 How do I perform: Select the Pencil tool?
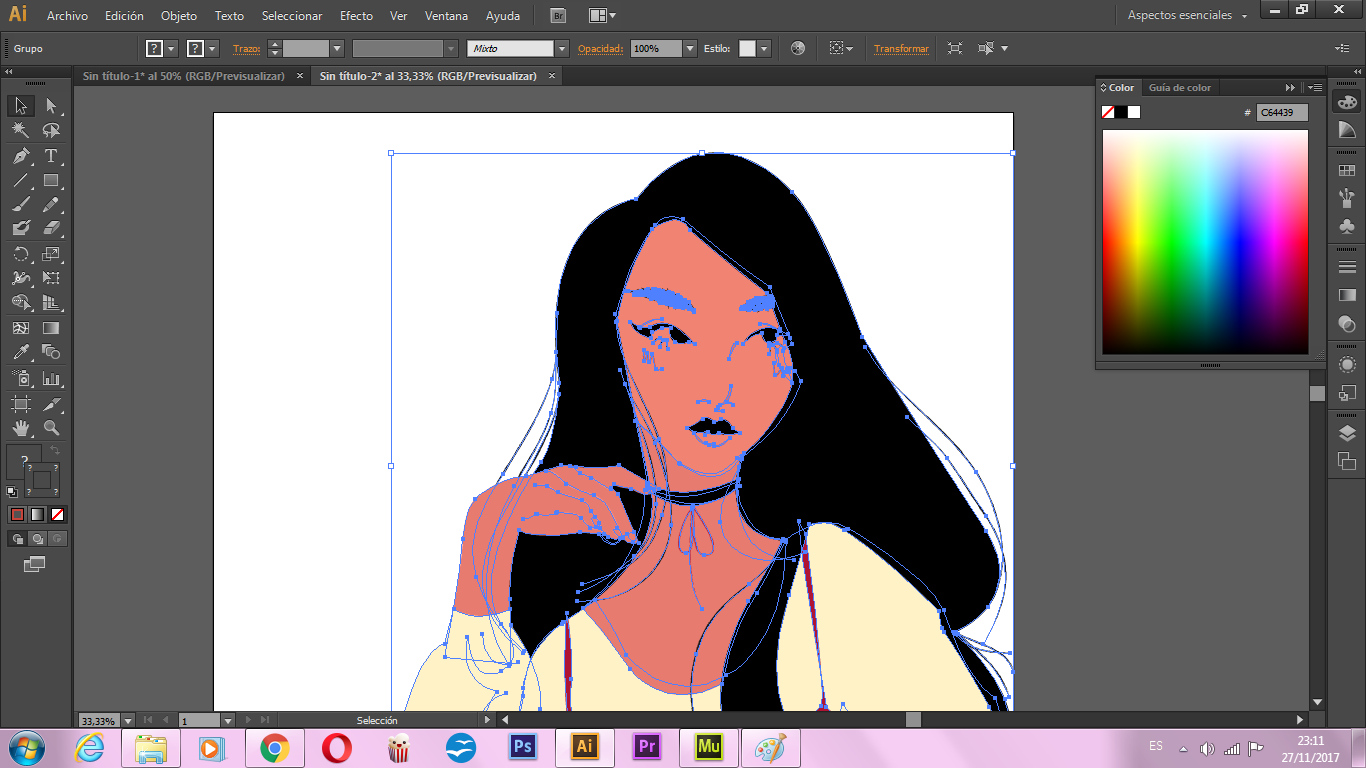pos(52,205)
